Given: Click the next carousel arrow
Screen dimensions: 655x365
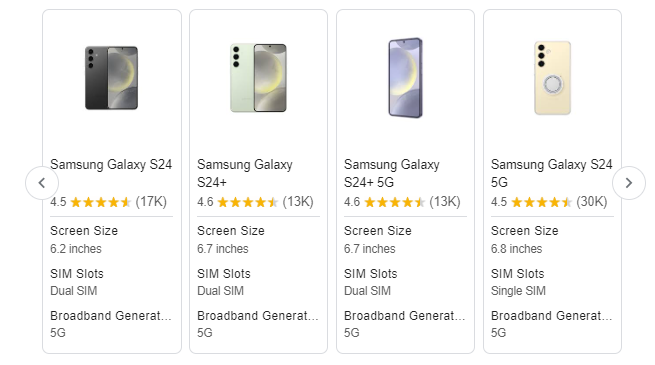Looking at the screenshot, I should [629, 183].
